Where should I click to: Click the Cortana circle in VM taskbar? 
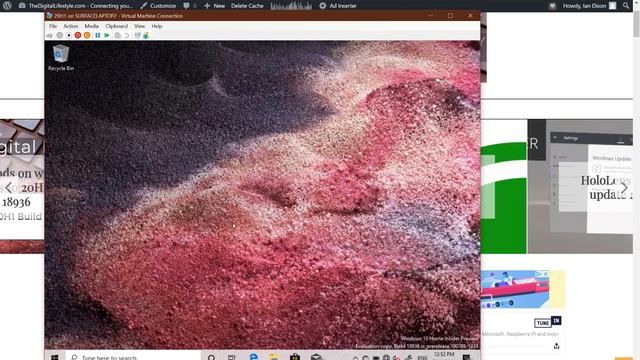(211, 357)
